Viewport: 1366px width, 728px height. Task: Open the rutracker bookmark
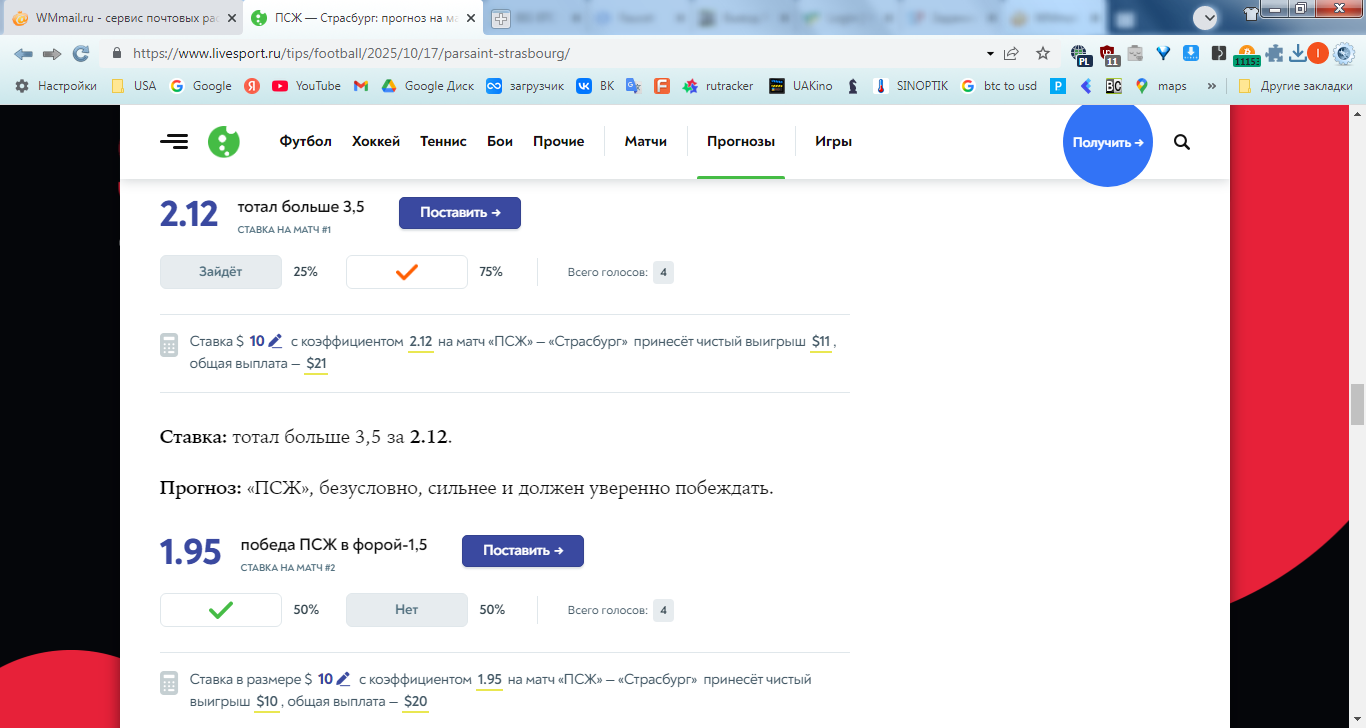pyautogui.click(x=718, y=86)
